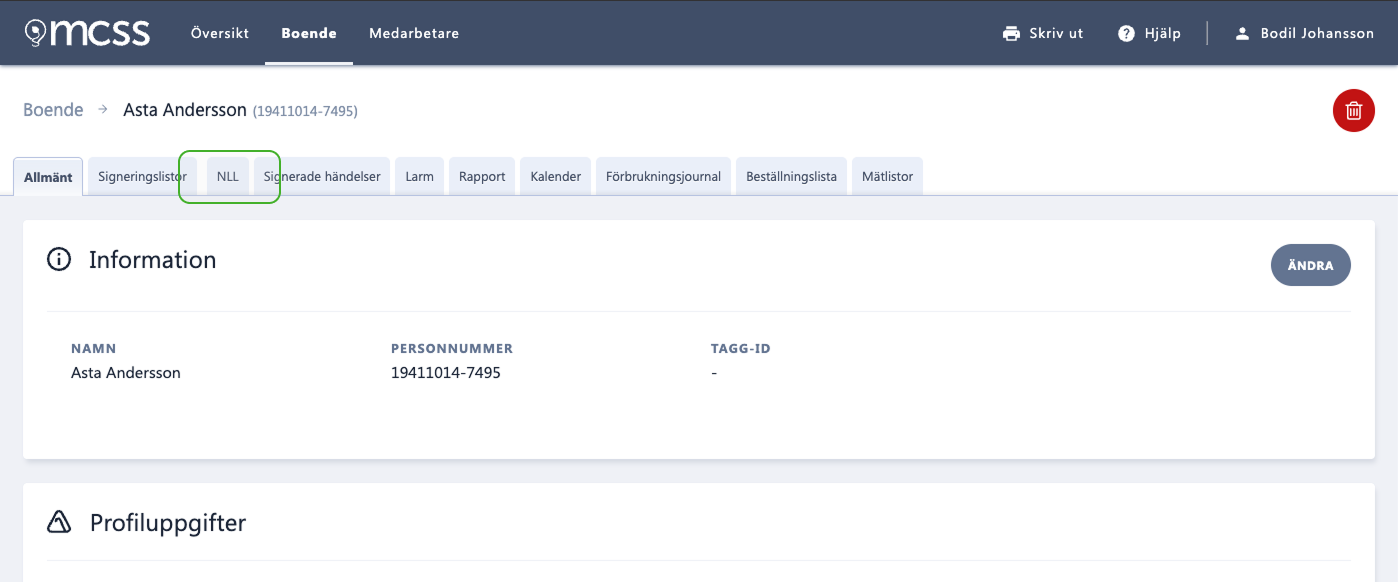Open the Kalender tab
Screen dimensions: 1398x582
(556, 177)
